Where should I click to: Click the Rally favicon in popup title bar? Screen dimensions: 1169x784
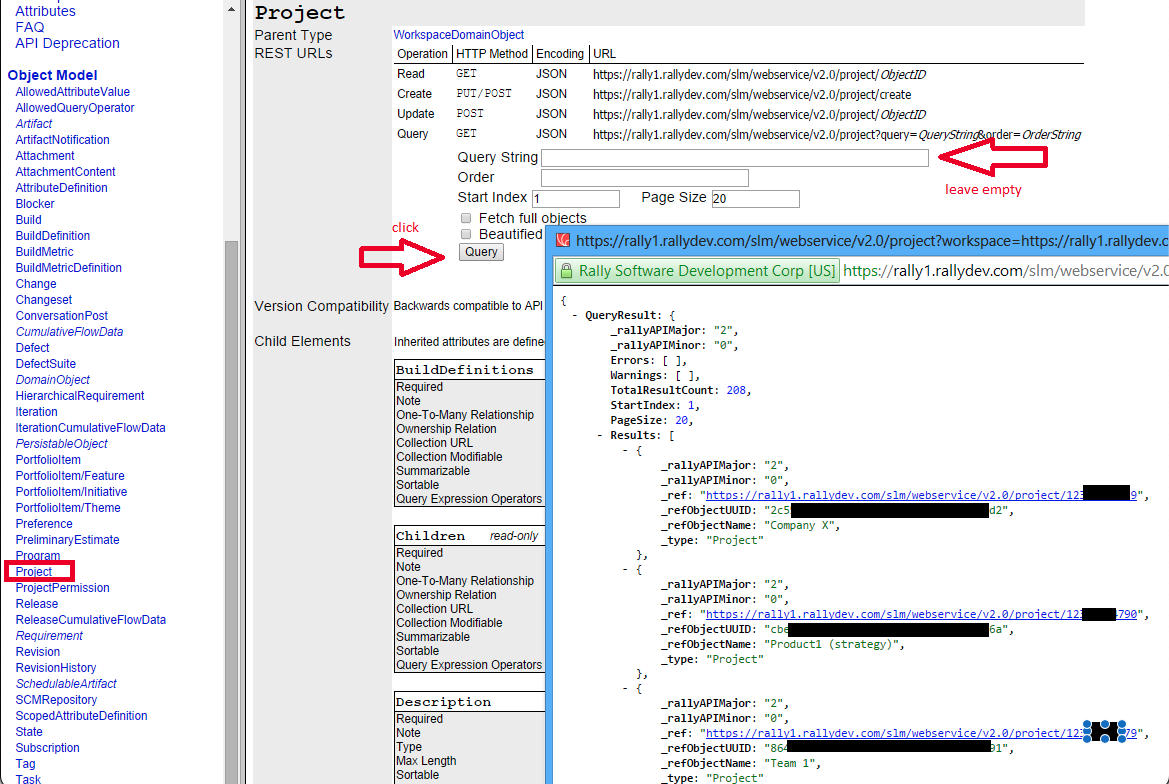563,241
